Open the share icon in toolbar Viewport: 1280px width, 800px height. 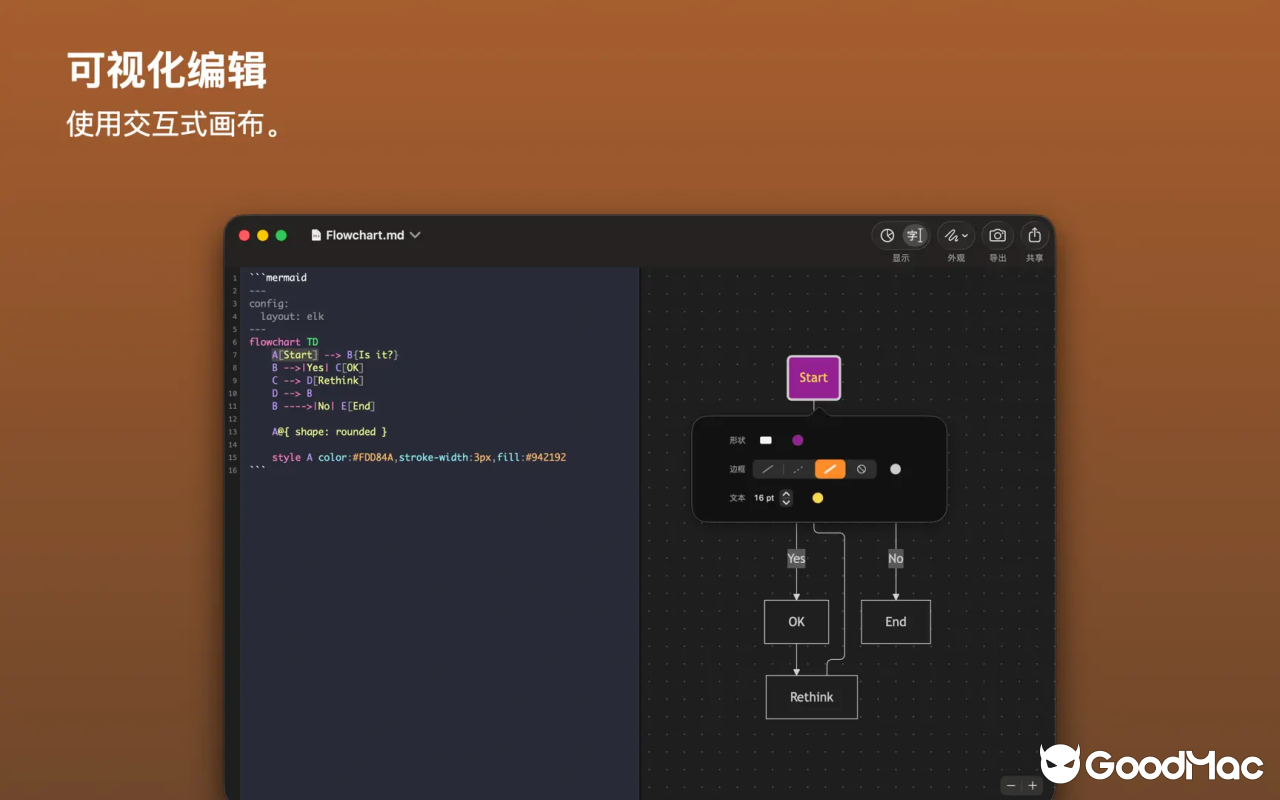click(x=1035, y=236)
